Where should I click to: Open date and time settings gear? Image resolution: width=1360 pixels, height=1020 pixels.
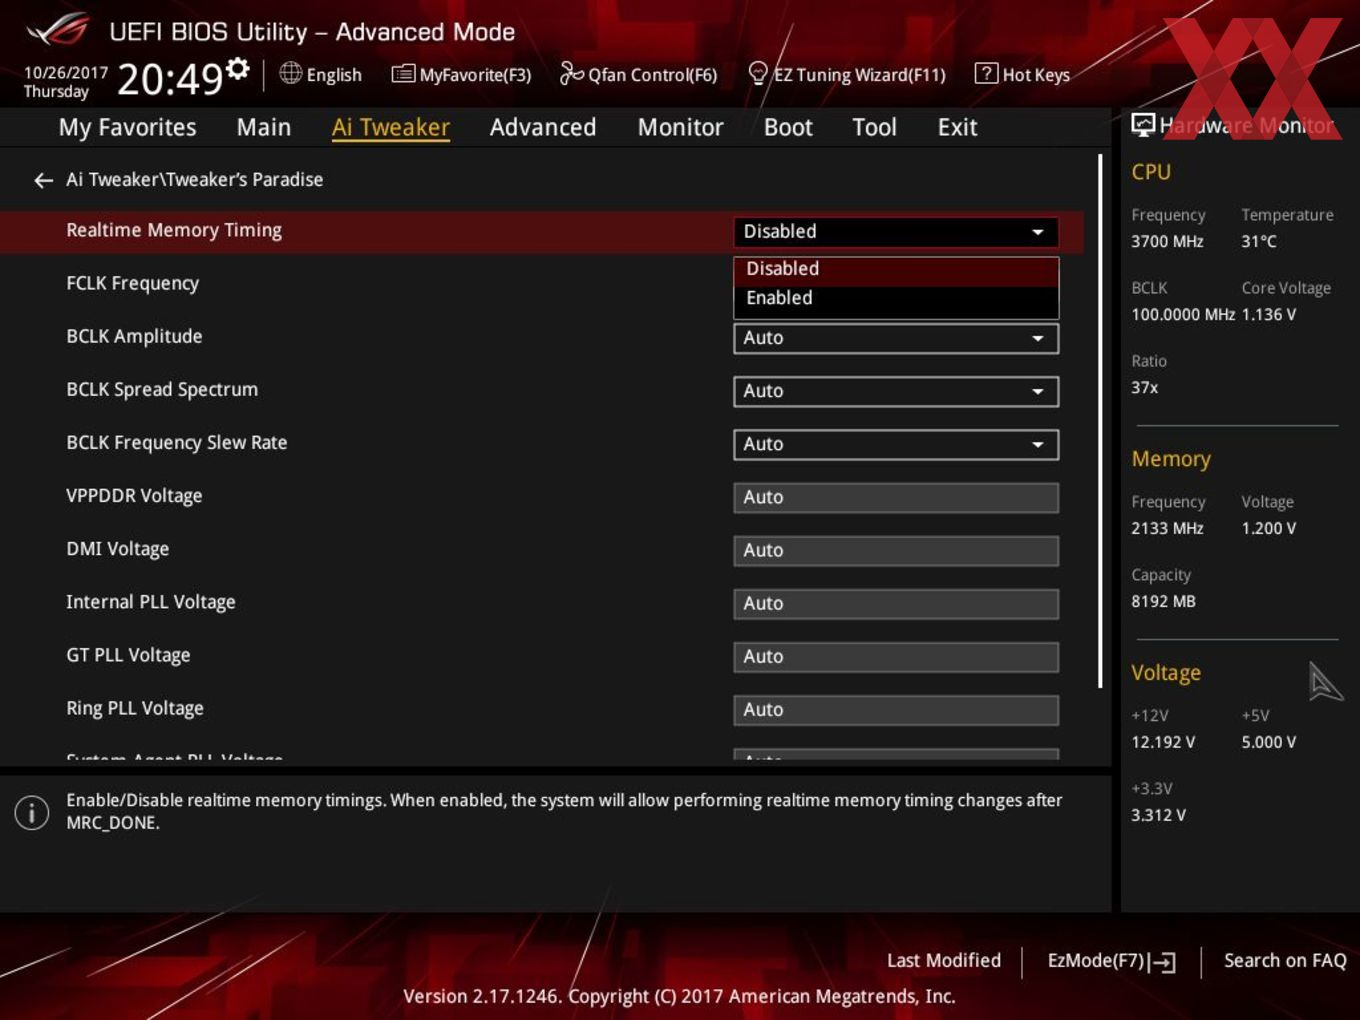[237, 68]
